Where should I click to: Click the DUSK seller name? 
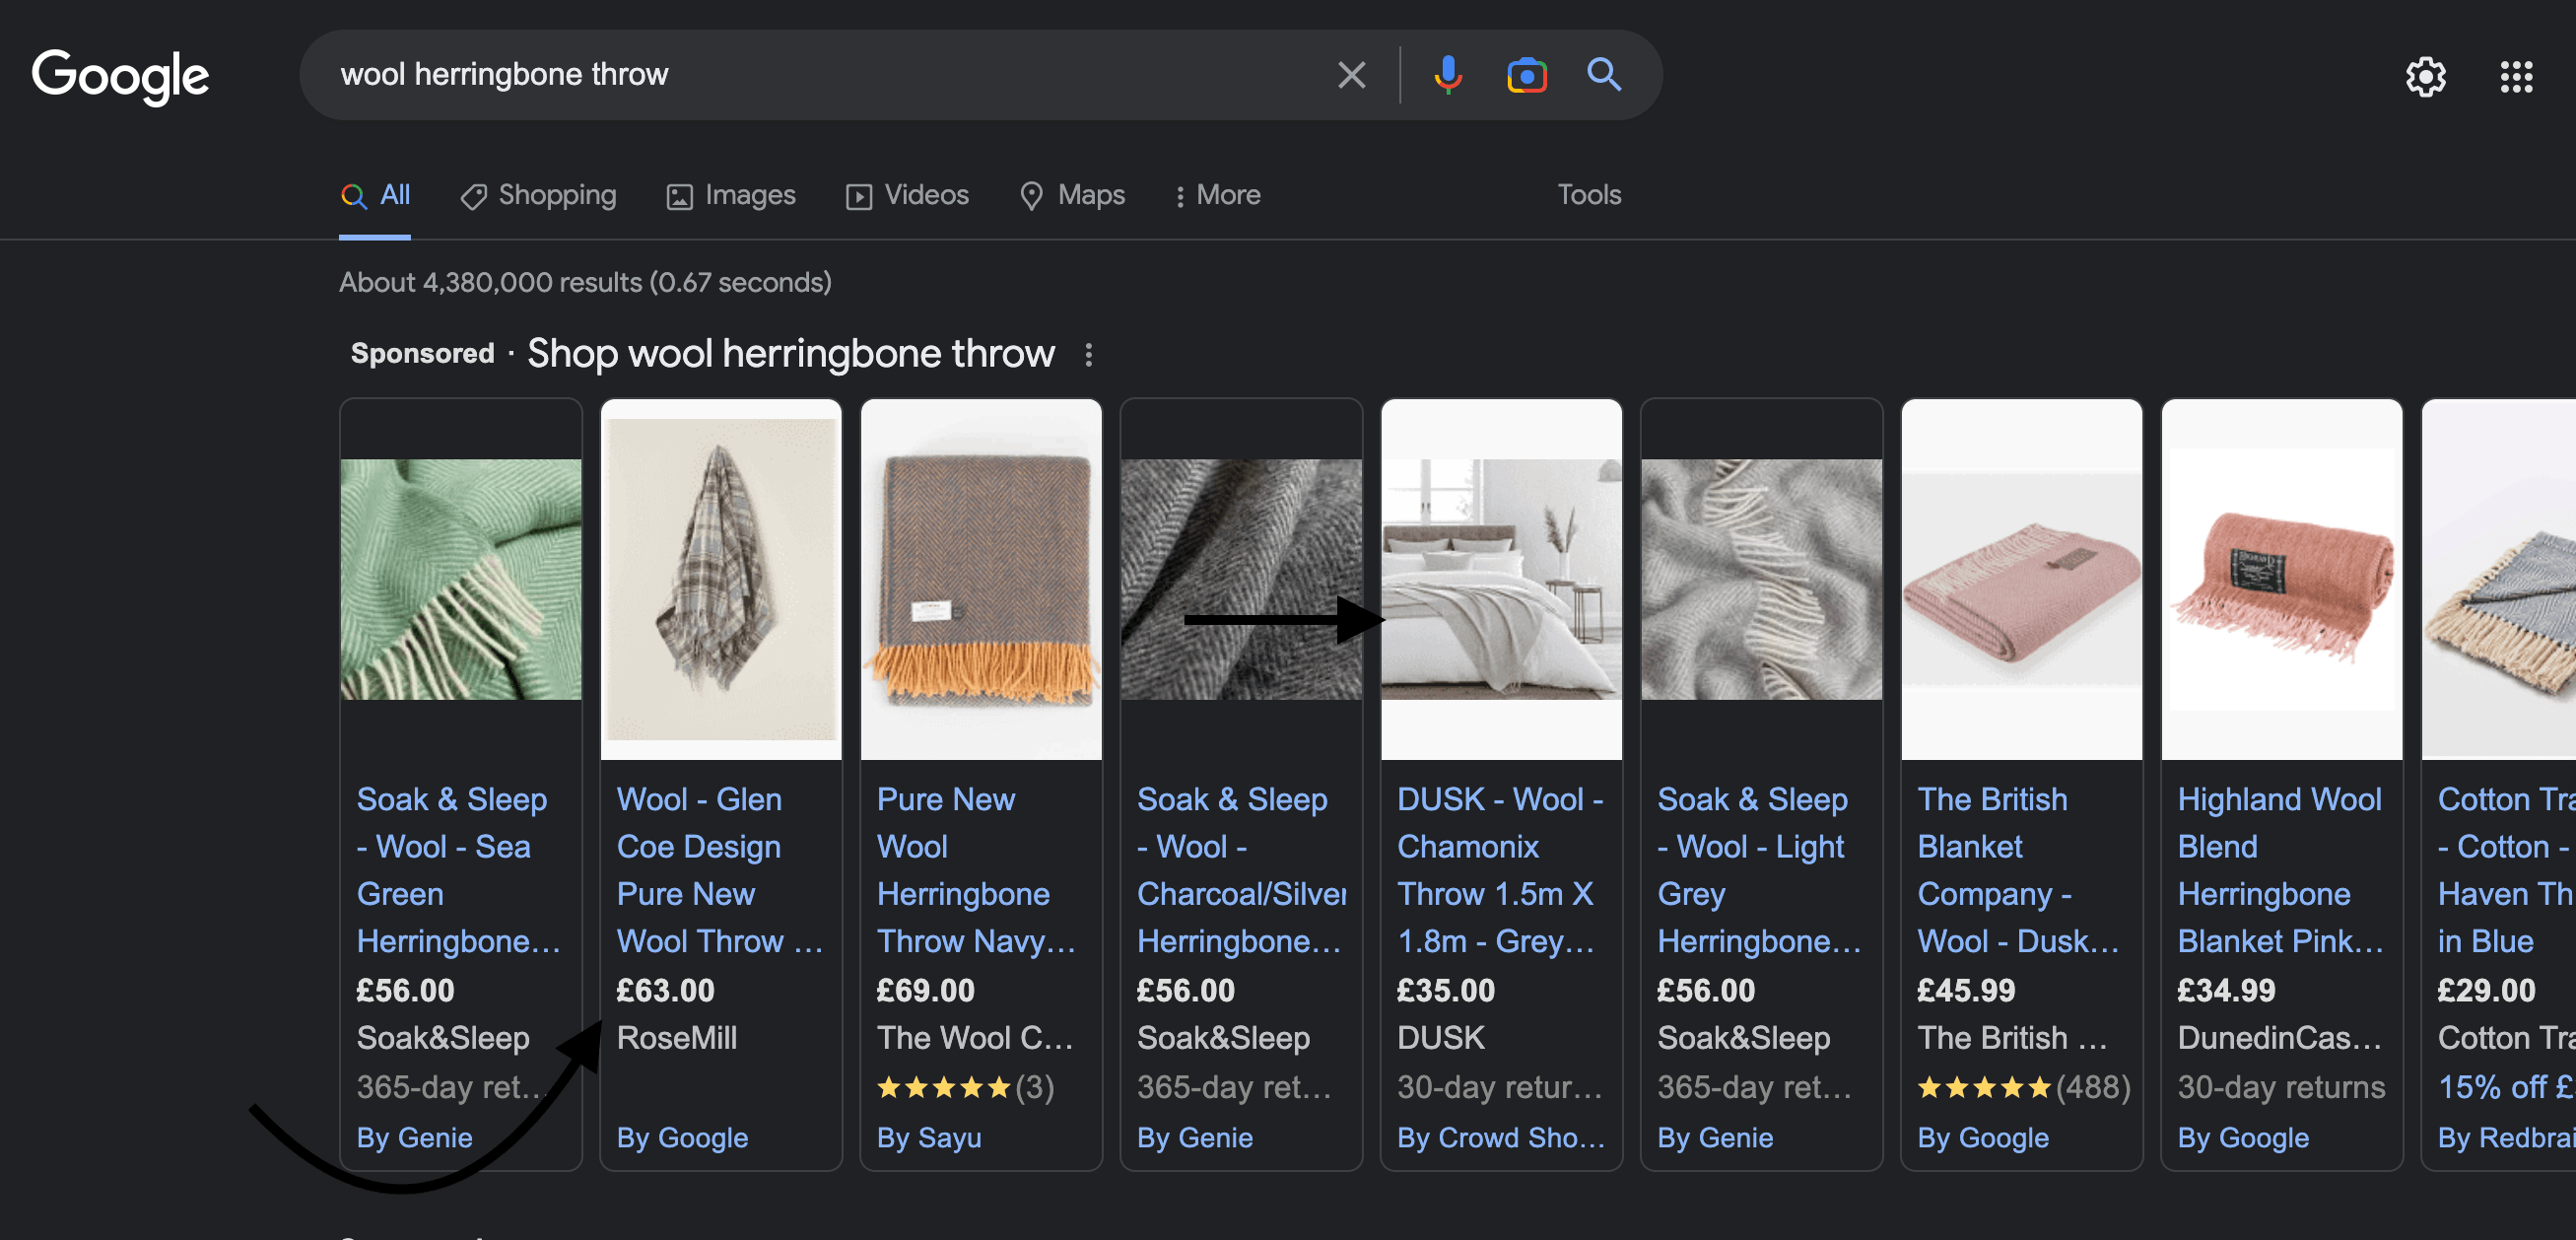point(1440,1038)
